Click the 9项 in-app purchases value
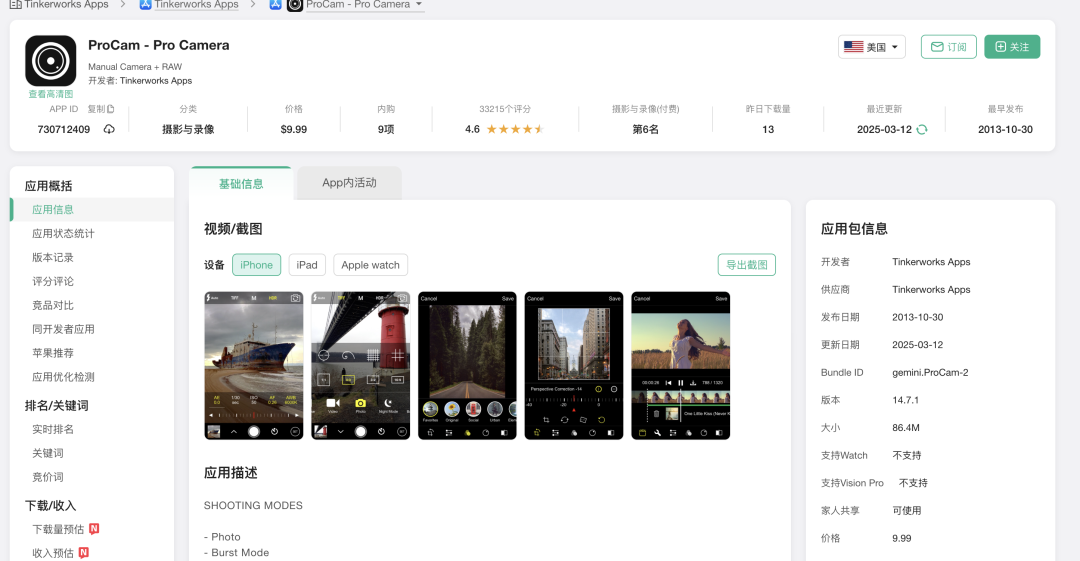1080x561 pixels. click(x=386, y=130)
